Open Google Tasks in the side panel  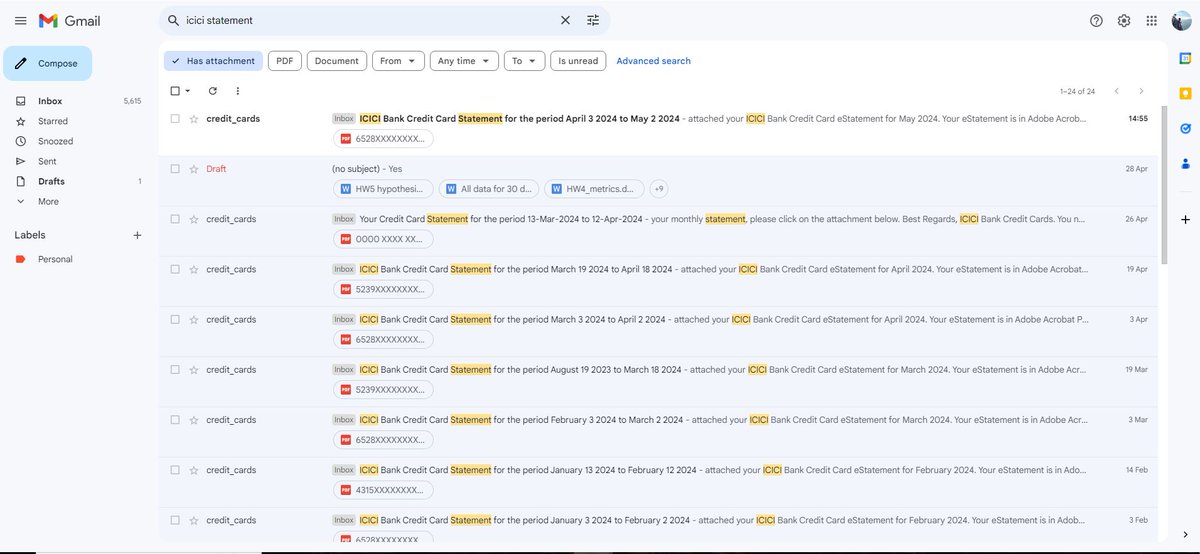coord(1185,128)
